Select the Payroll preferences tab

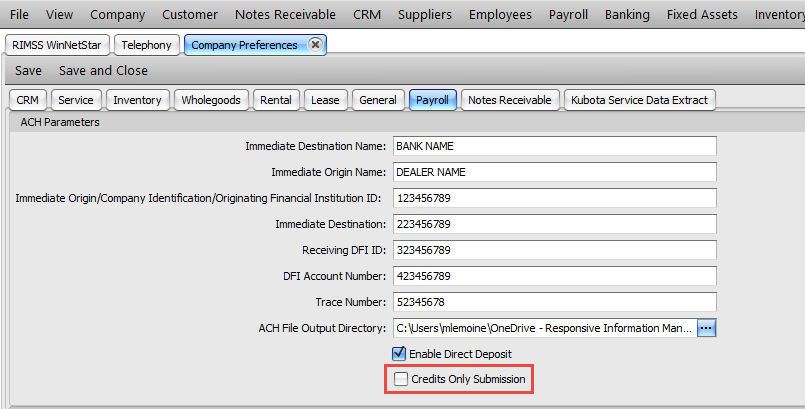click(x=432, y=100)
